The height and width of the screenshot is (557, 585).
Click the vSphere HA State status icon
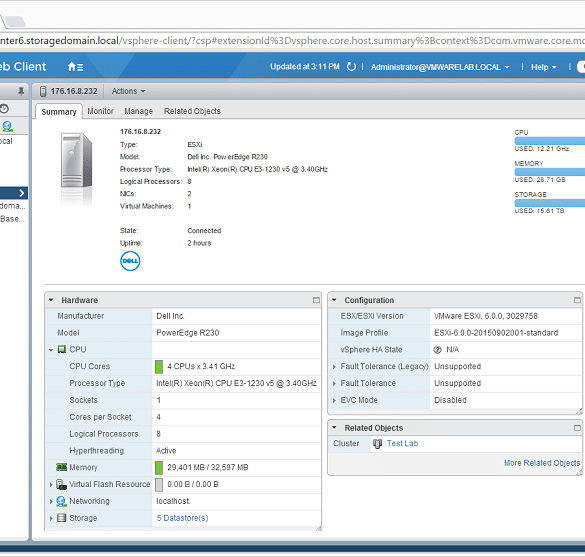tap(437, 350)
